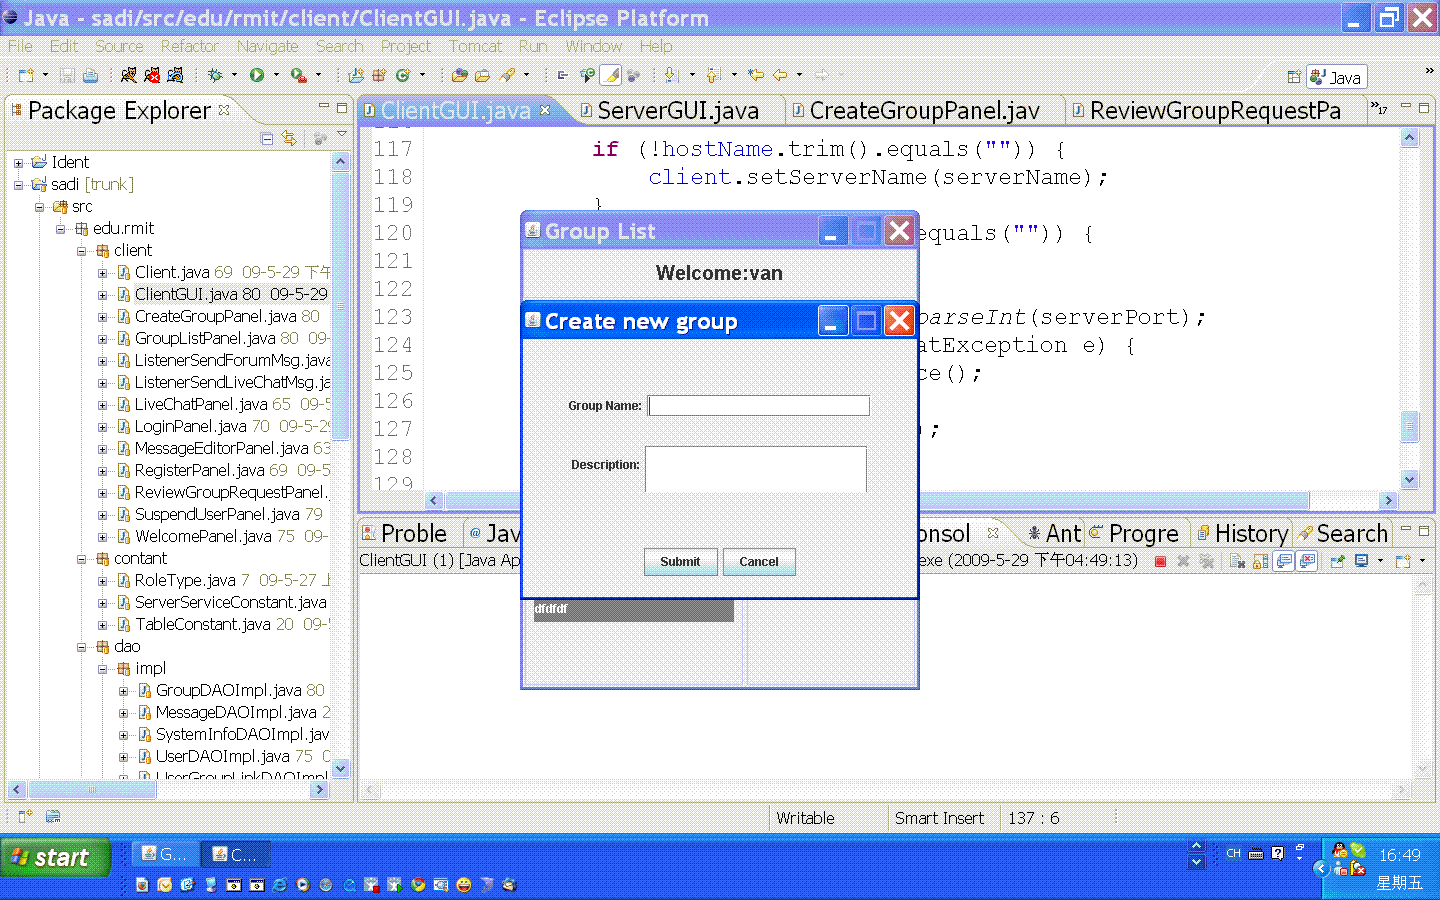Toggle Show Console on standard output change
Viewport: 1440px width, 900px height.
[x=1284, y=561]
